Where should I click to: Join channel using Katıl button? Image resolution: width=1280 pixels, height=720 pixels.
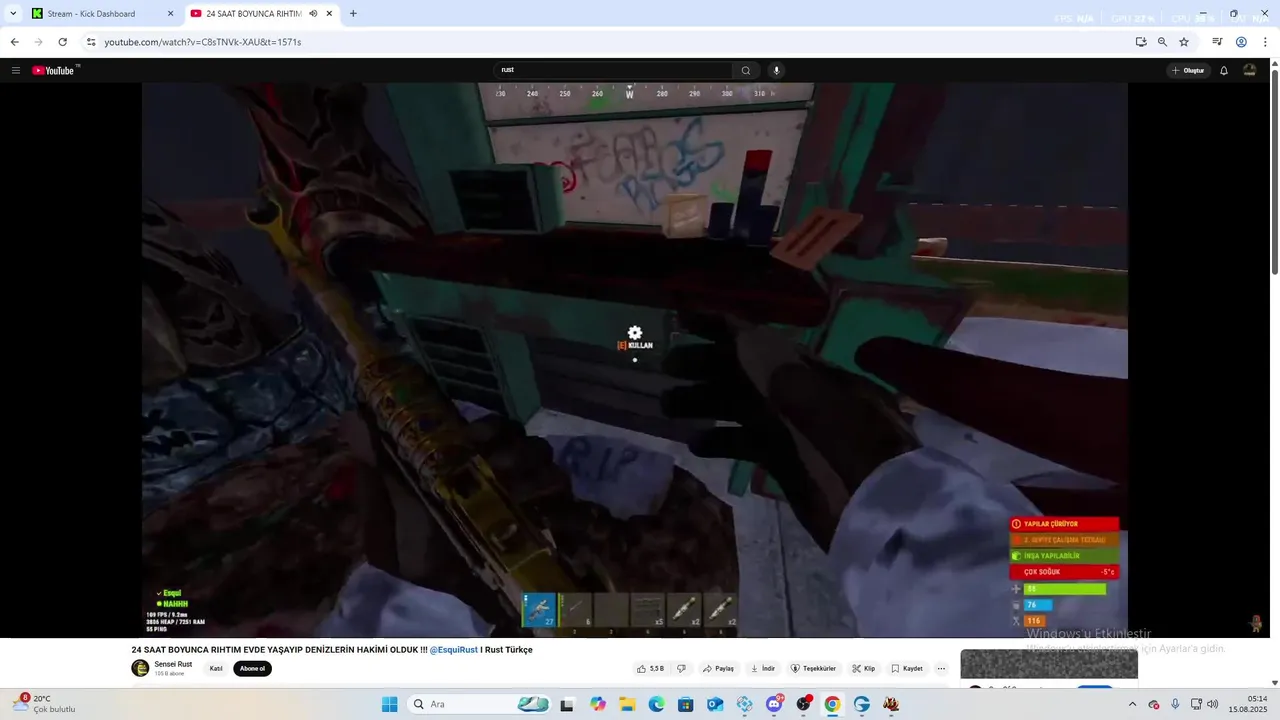[216, 668]
